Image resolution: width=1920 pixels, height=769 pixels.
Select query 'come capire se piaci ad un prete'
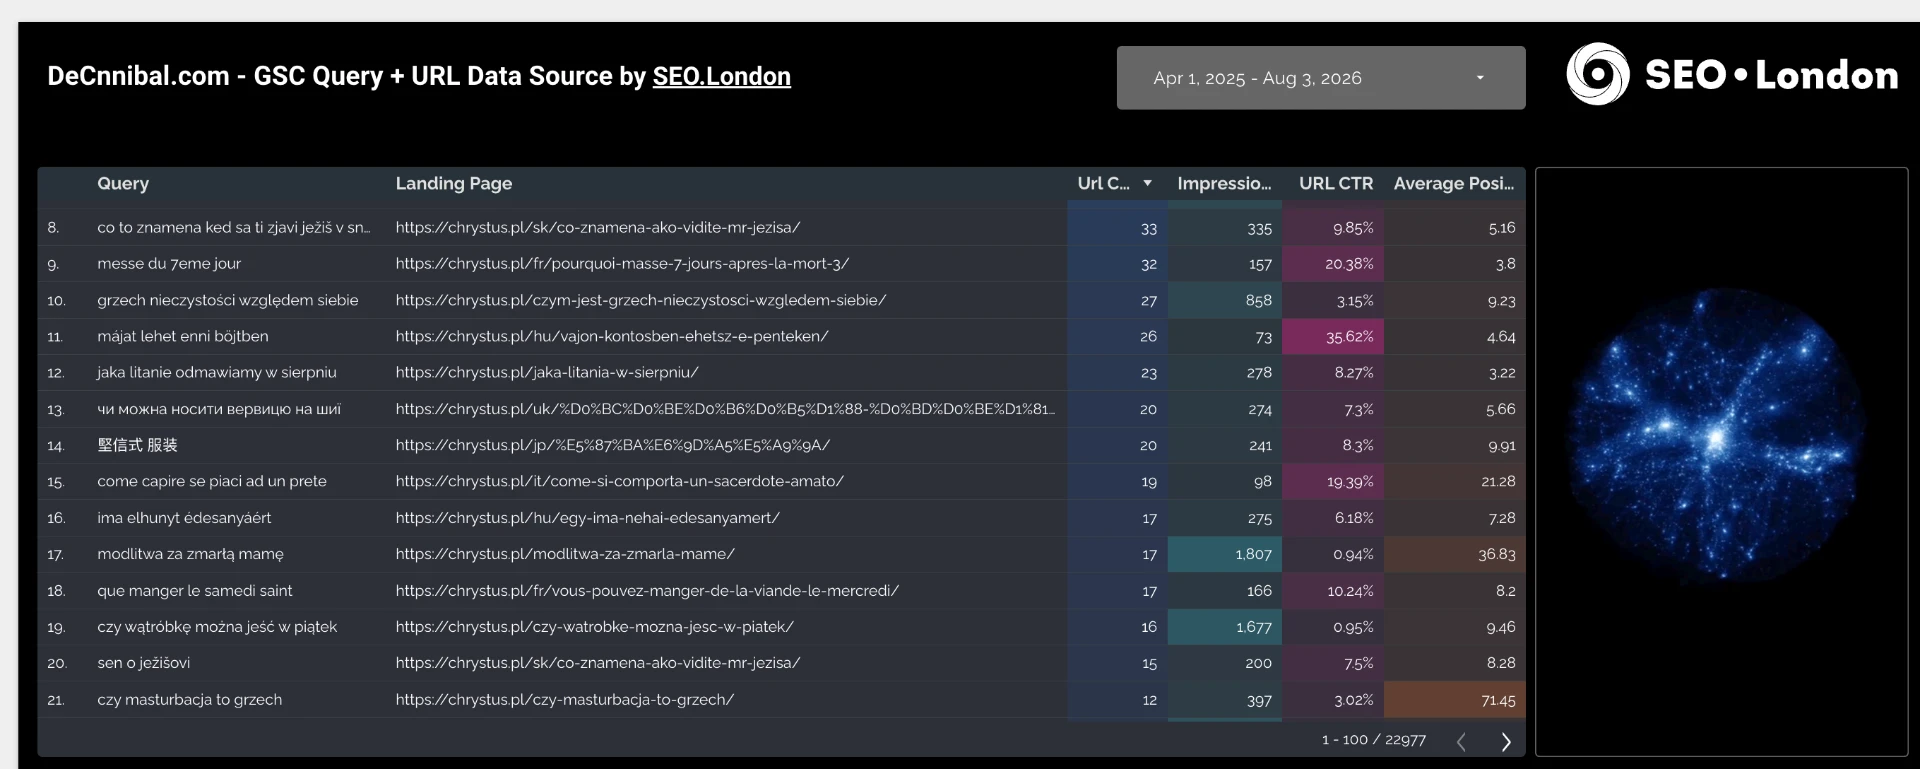[212, 481]
